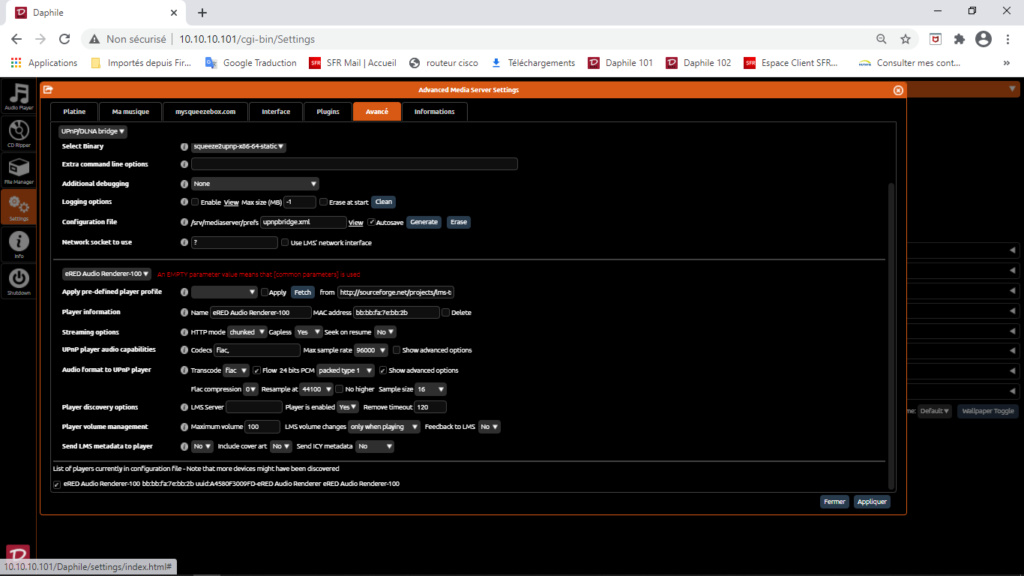This screenshot has width=1024, height=576.
Task: Click the Generate configuration button
Action: pos(424,223)
